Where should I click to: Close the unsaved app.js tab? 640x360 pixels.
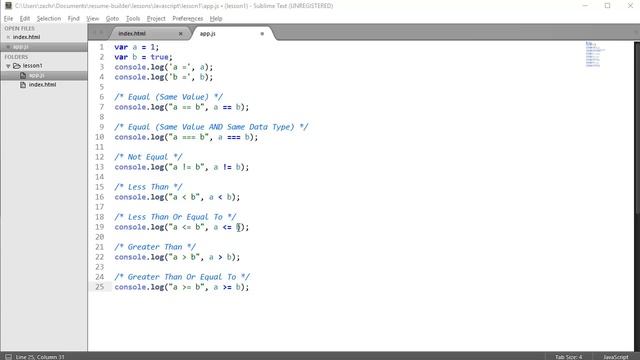[262, 33]
